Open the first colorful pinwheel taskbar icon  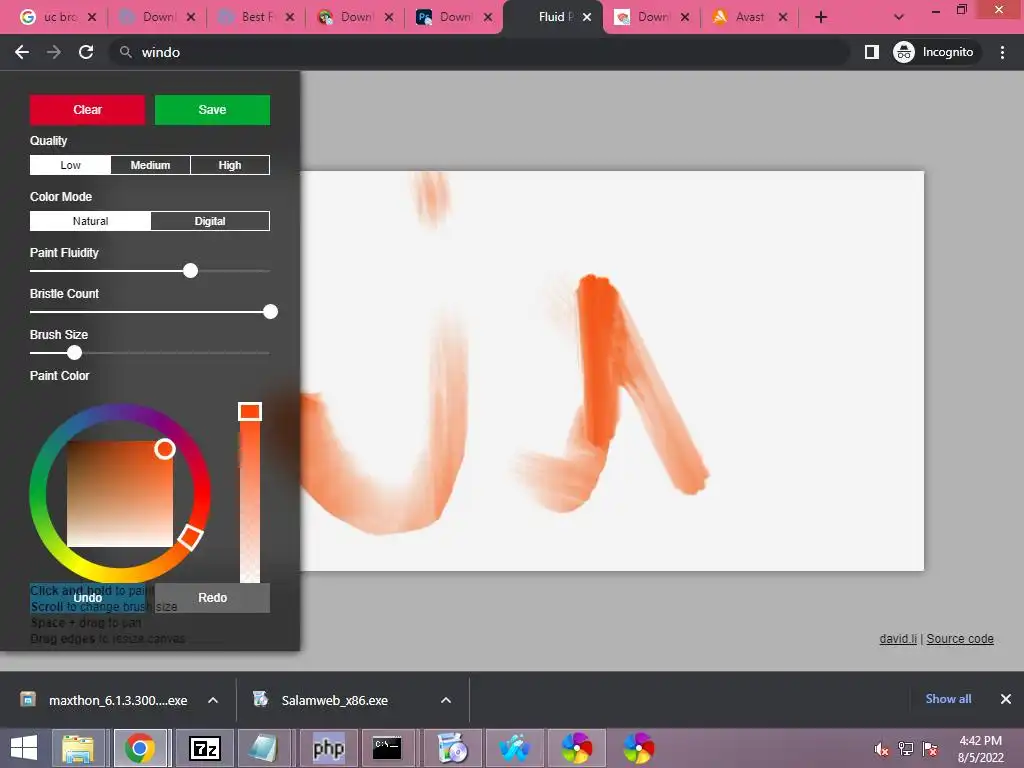click(577, 748)
